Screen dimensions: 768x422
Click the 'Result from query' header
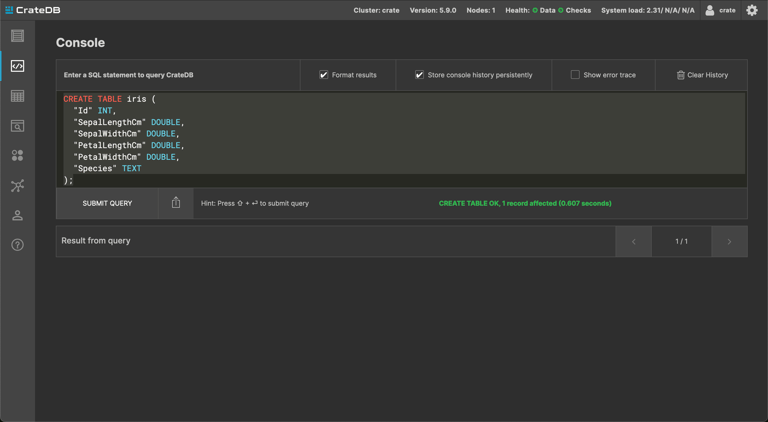[x=96, y=241]
